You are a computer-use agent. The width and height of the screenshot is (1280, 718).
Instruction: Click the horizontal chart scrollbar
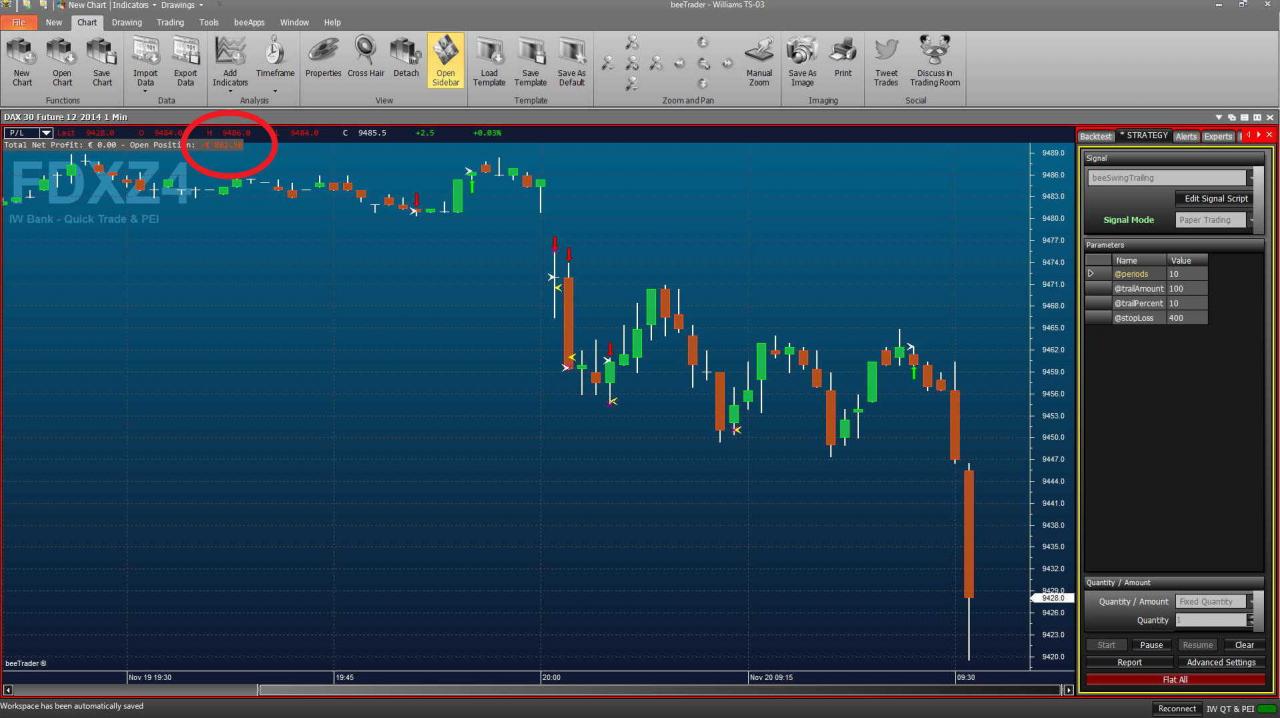537,690
